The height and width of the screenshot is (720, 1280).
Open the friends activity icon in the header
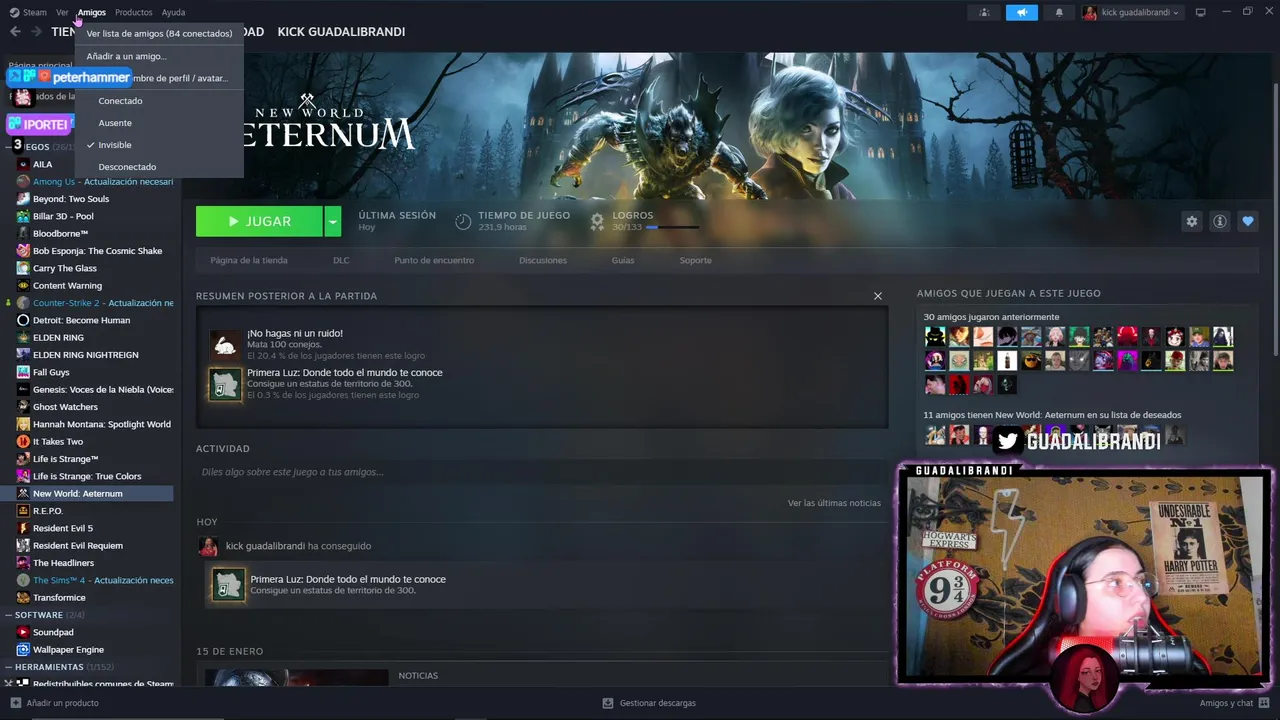[x=984, y=12]
